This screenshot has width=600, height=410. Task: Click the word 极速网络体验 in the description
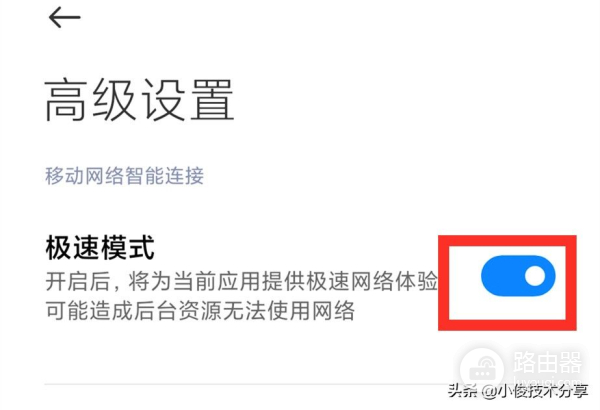pyautogui.click(x=371, y=281)
